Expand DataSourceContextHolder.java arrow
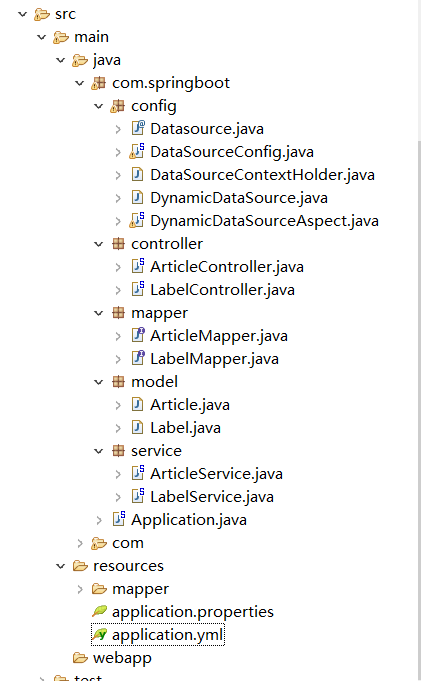The height and width of the screenshot is (681, 421). tap(118, 175)
